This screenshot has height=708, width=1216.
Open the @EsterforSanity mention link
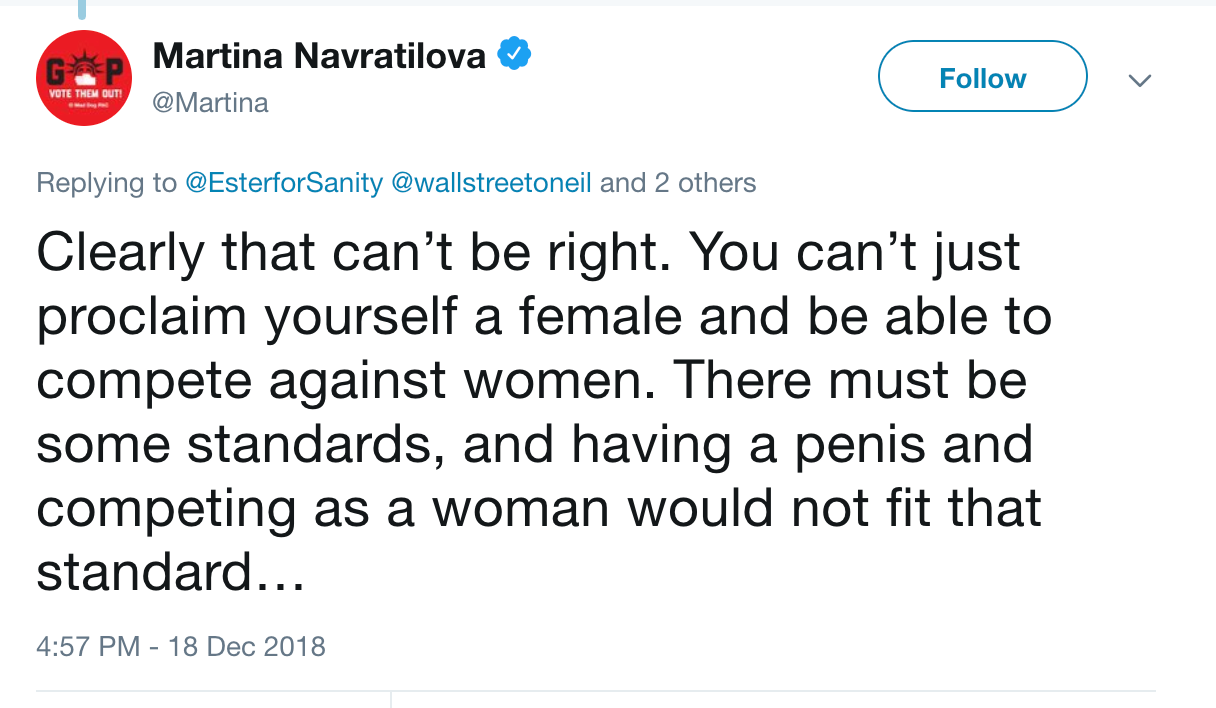(284, 183)
